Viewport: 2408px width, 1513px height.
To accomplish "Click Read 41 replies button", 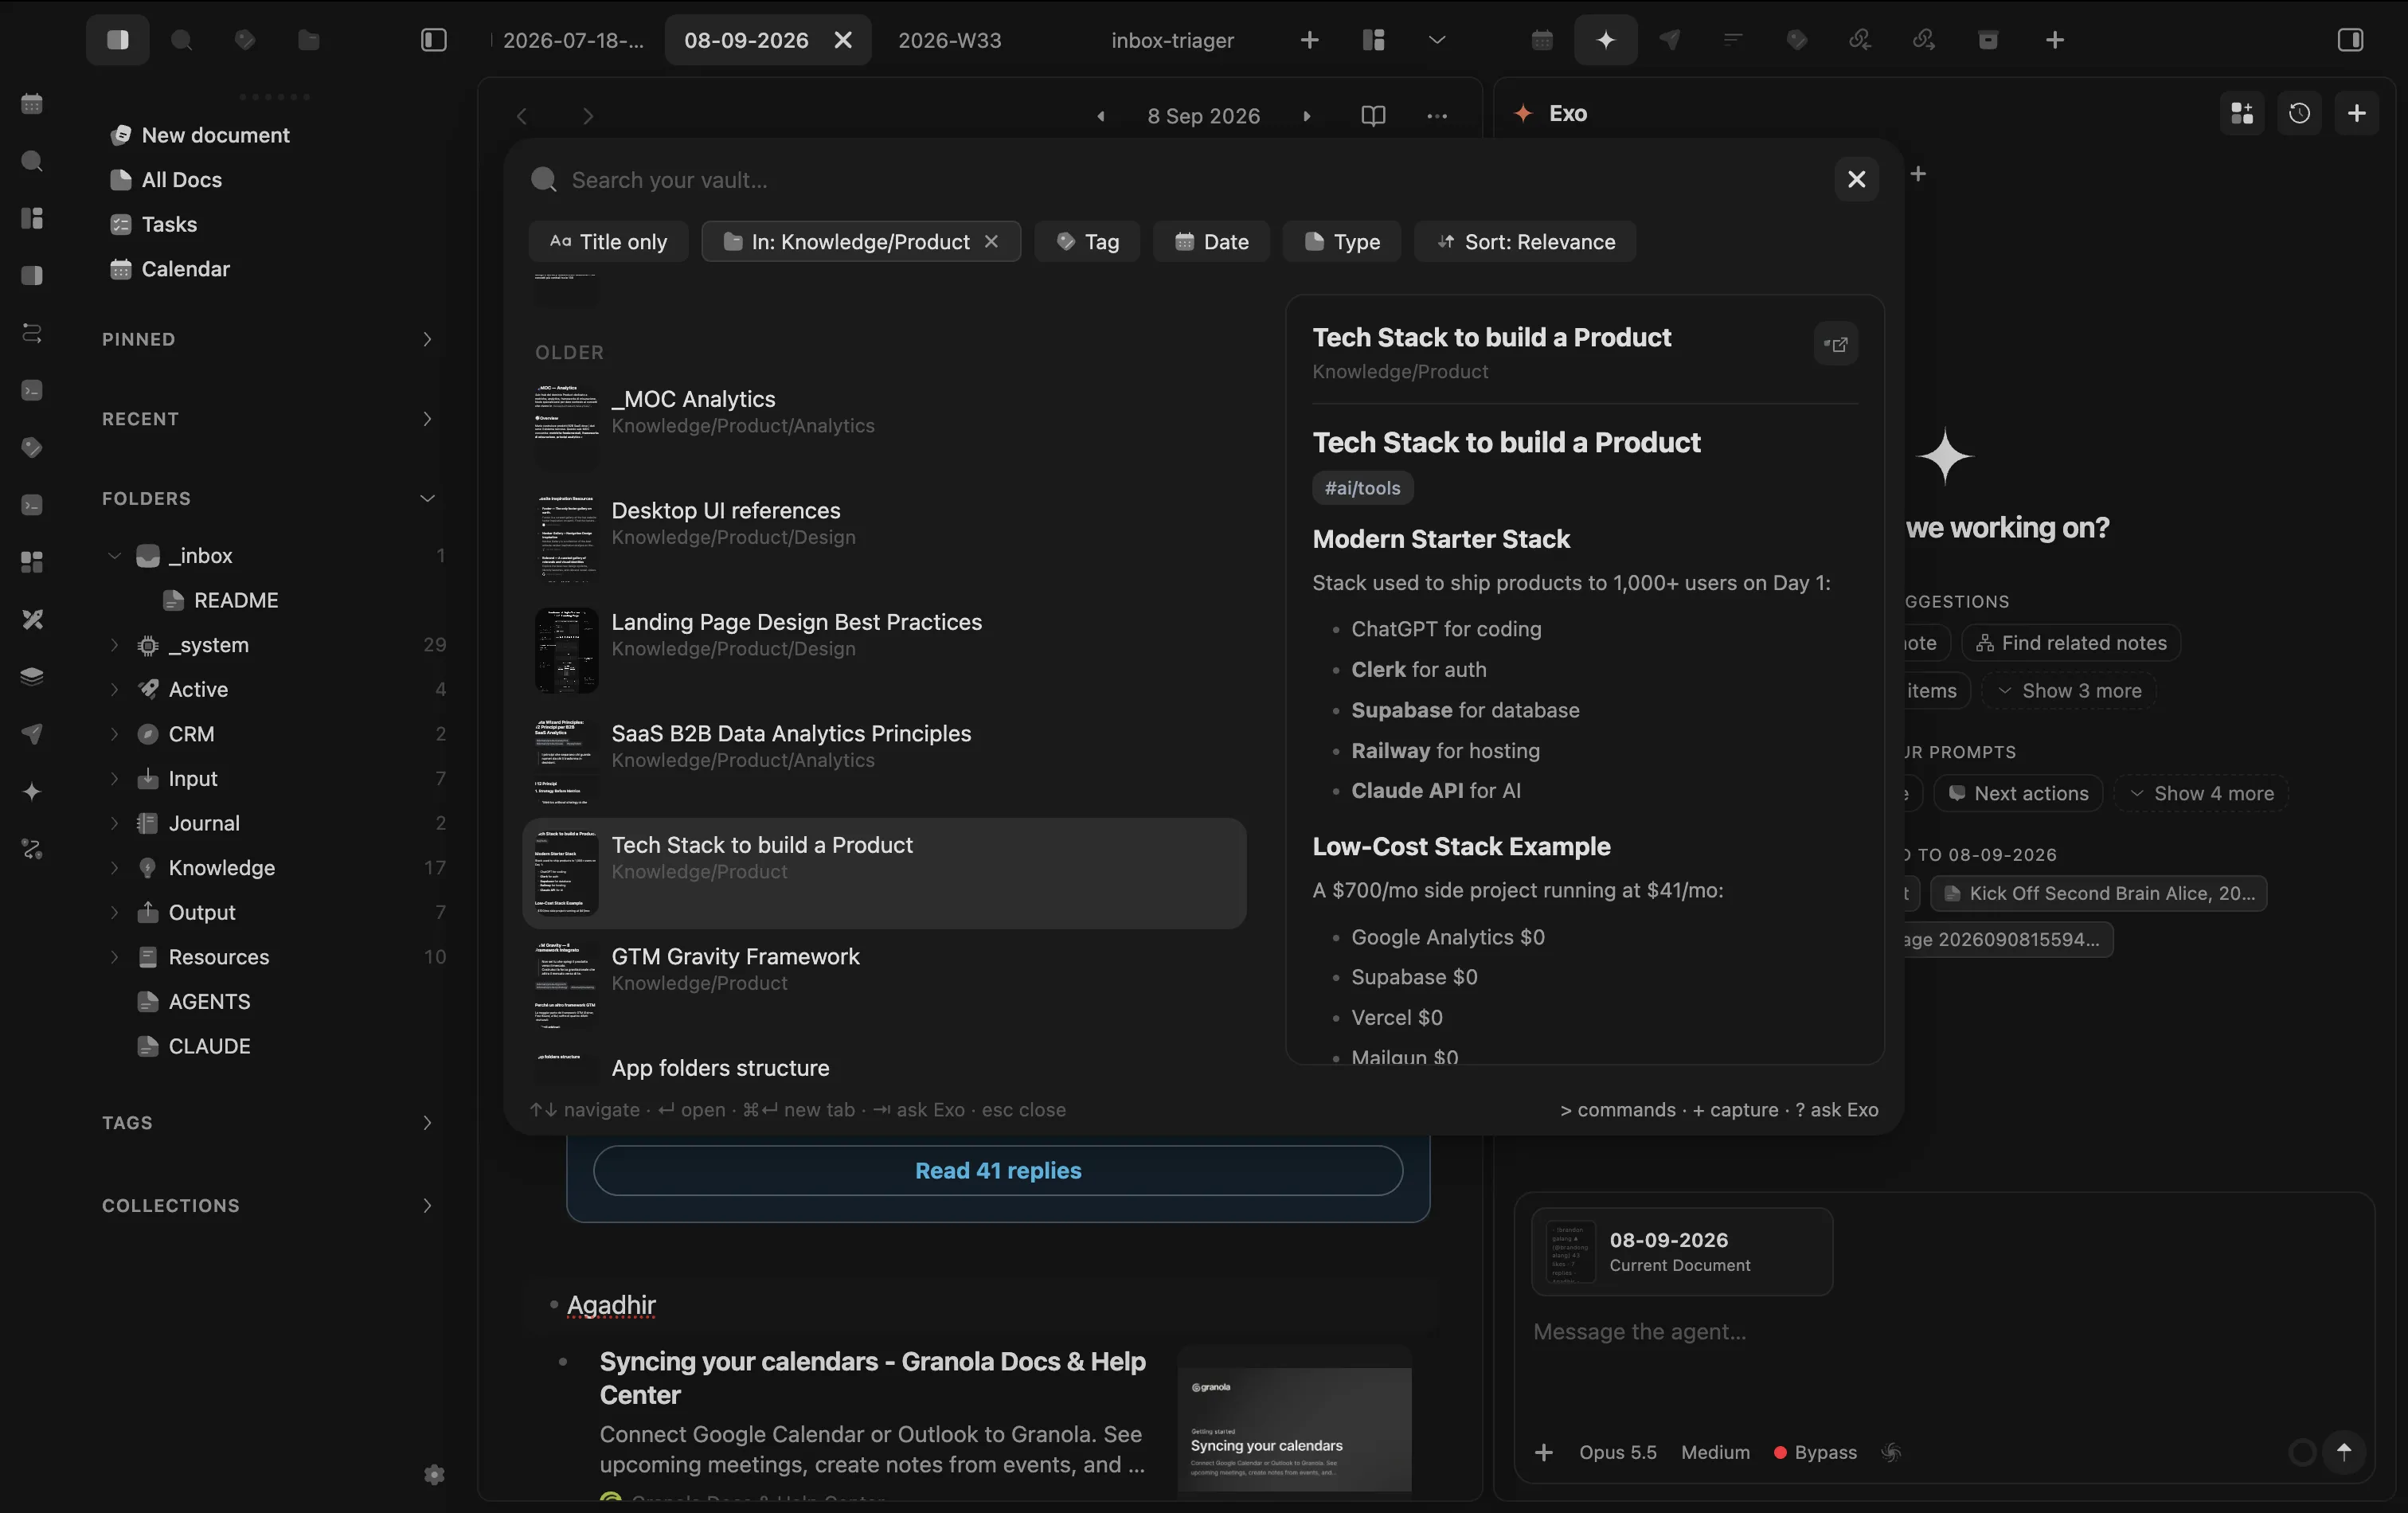I will (x=998, y=1170).
